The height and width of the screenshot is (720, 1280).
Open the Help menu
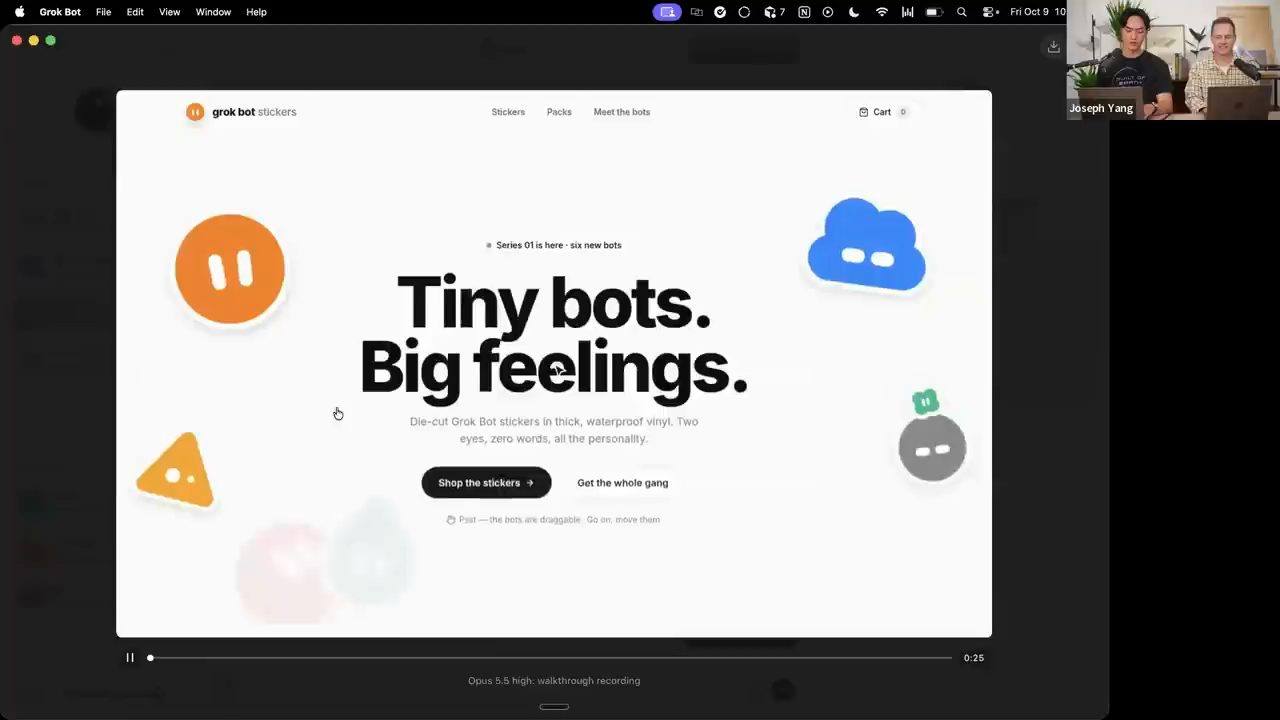[x=256, y=12]
